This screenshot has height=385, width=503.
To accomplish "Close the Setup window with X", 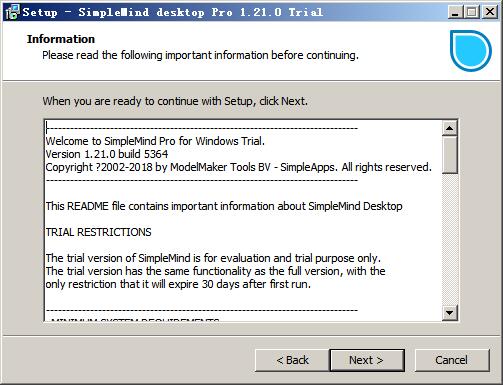I will point(490,12).
